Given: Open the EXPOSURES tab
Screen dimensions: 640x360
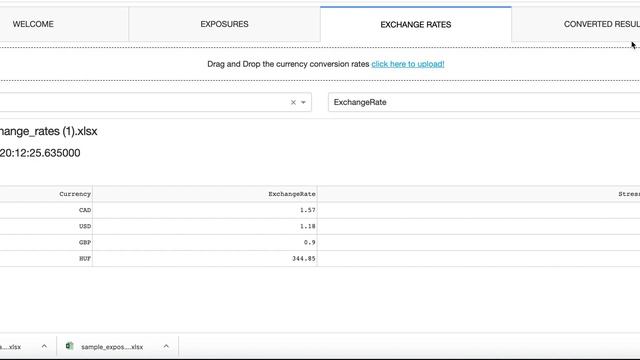Looking at the screenshot, I should coord(224,24).
